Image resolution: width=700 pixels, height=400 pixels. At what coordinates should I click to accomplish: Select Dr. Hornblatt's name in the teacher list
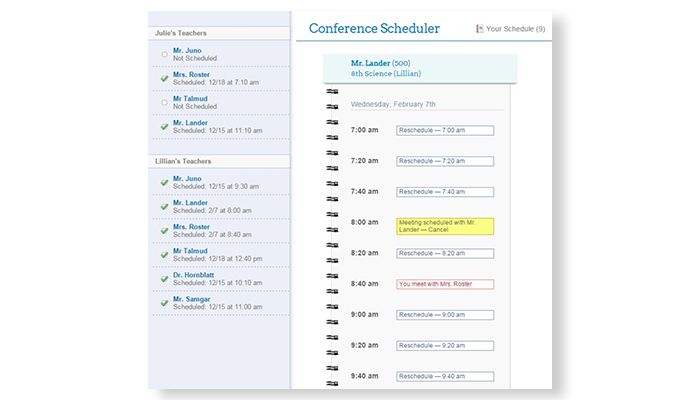(x=193, y=275)
